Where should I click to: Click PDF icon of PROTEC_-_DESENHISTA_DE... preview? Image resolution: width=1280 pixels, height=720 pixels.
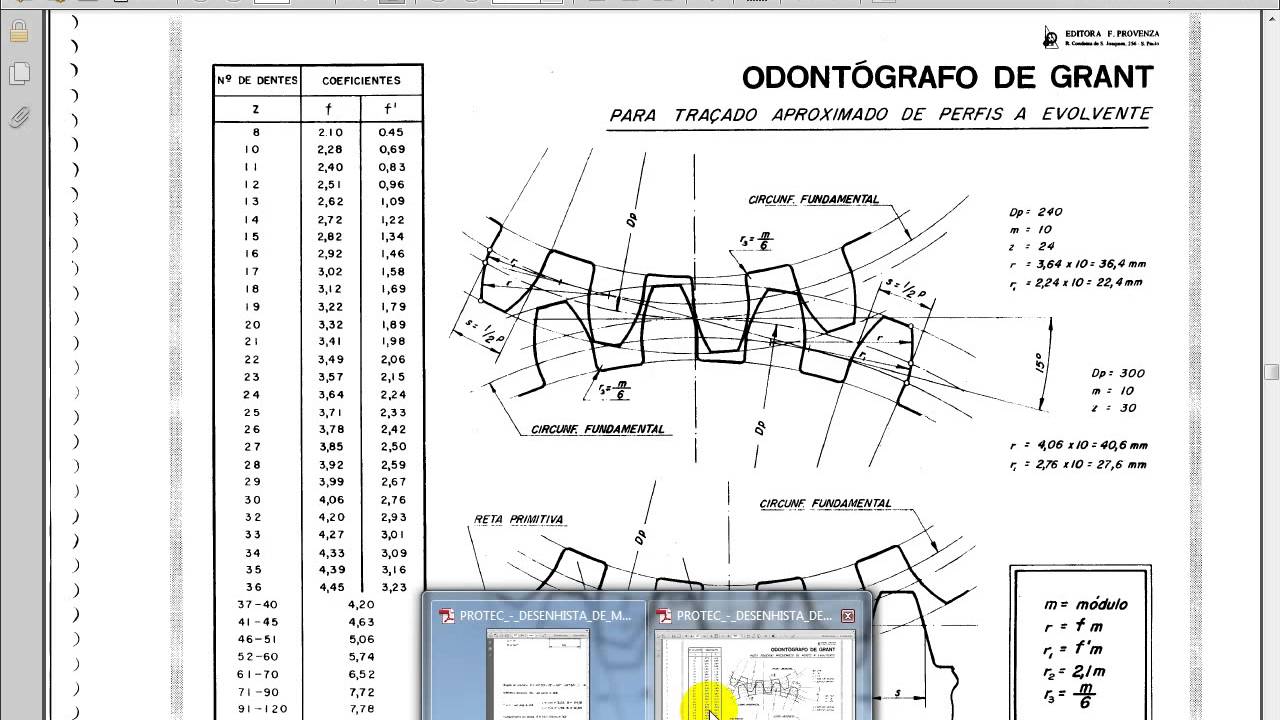pyautogui.click(x=664, y=616)
